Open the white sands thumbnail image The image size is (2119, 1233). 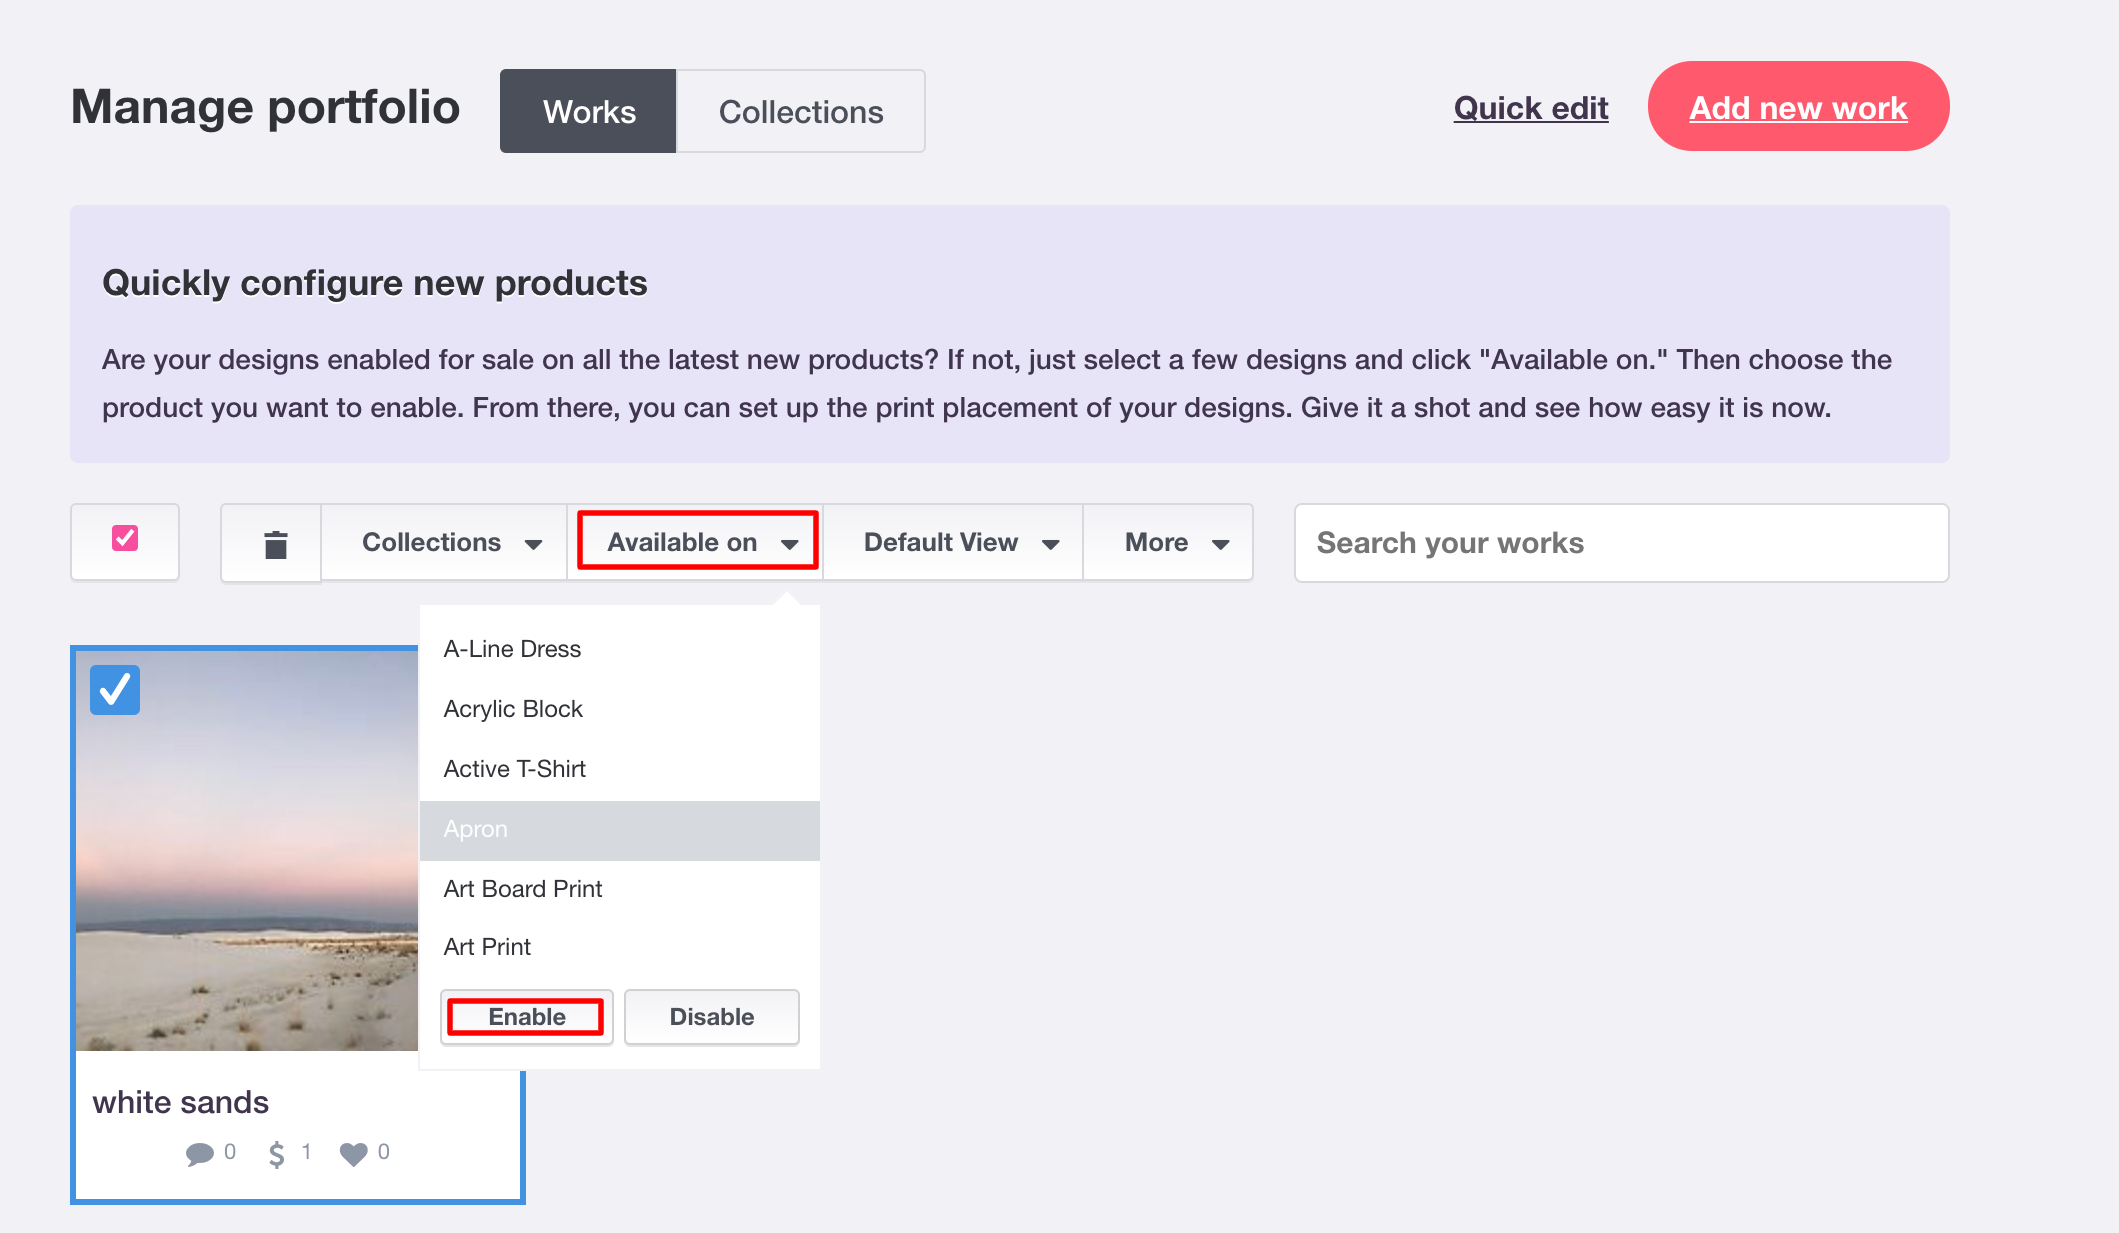coord(247,850)
